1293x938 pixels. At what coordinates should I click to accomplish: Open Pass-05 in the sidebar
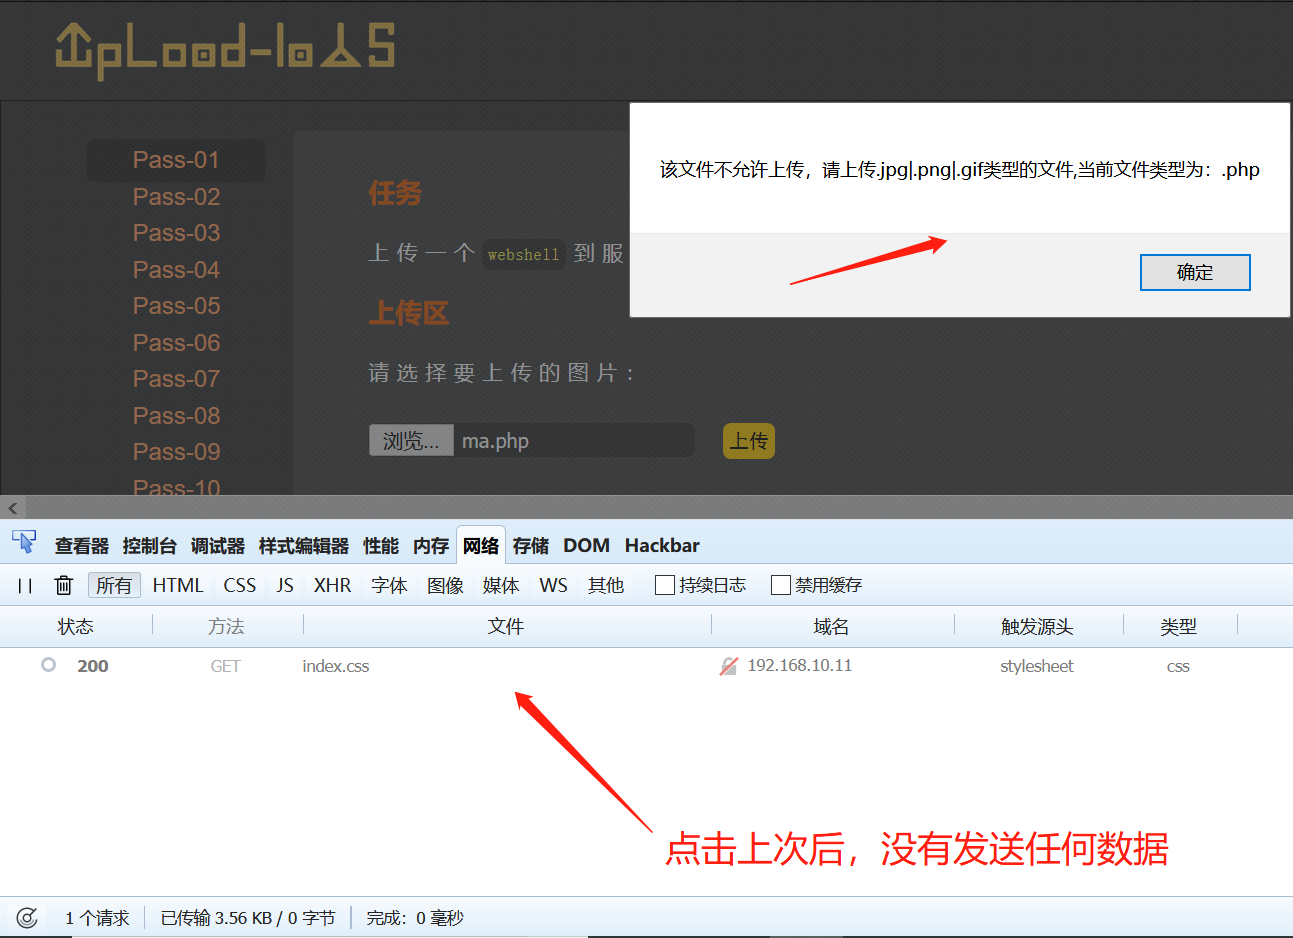coord(176,306)
